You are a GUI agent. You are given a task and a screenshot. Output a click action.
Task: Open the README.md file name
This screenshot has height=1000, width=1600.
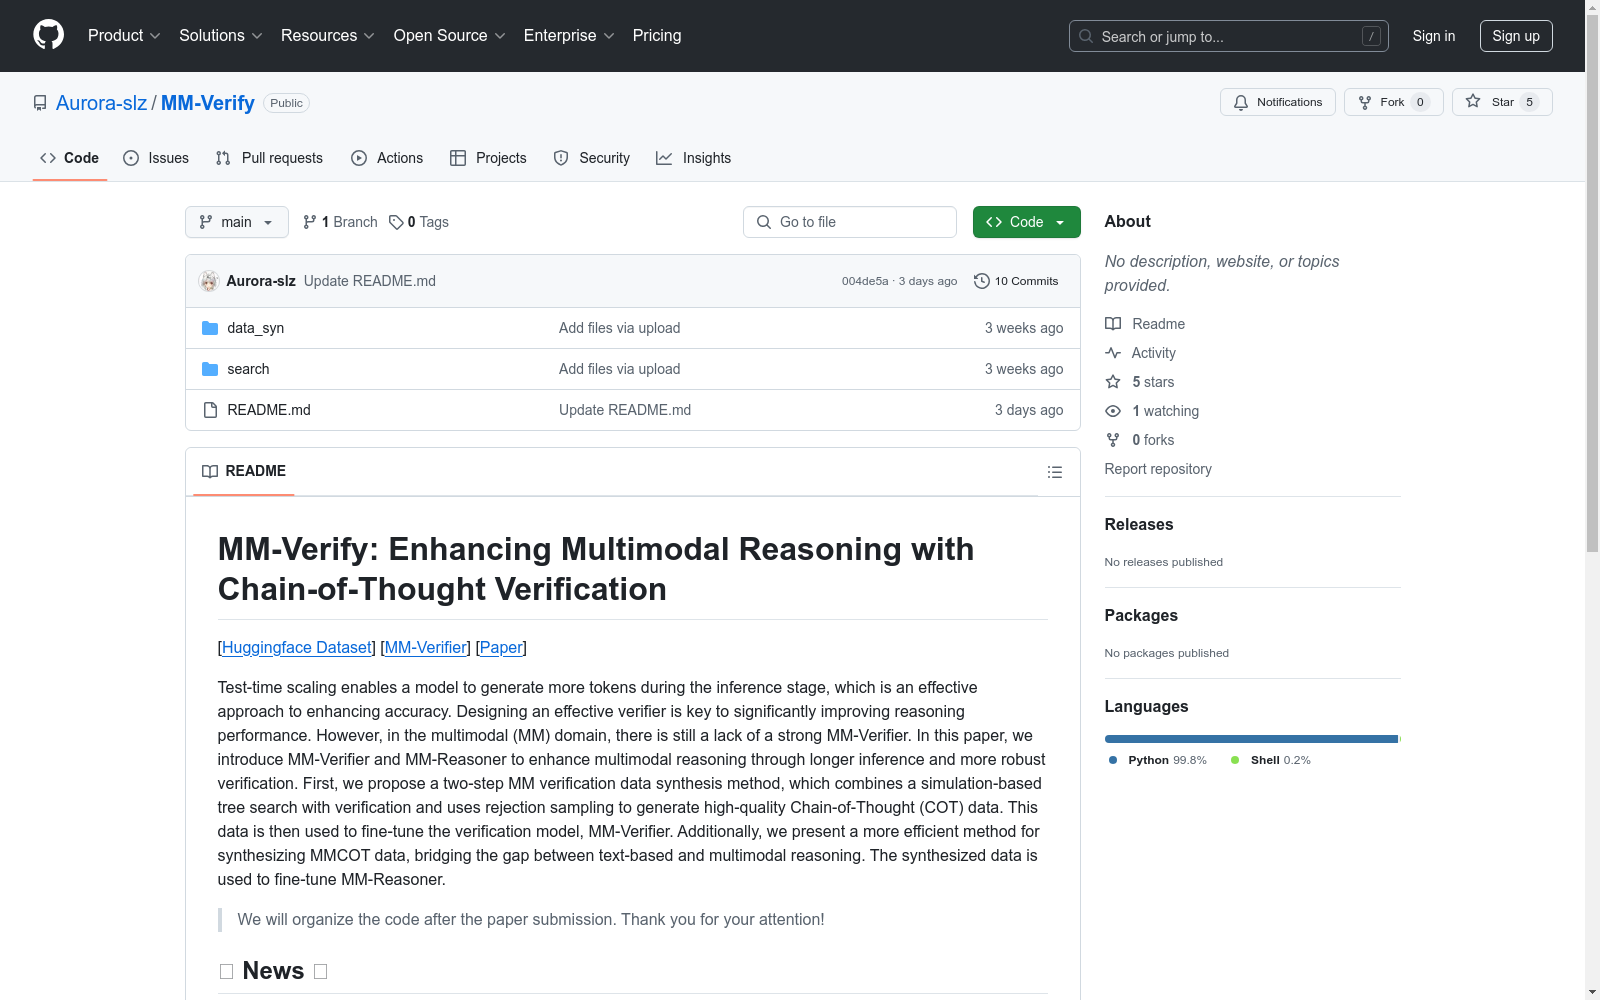tap(269, 410)
